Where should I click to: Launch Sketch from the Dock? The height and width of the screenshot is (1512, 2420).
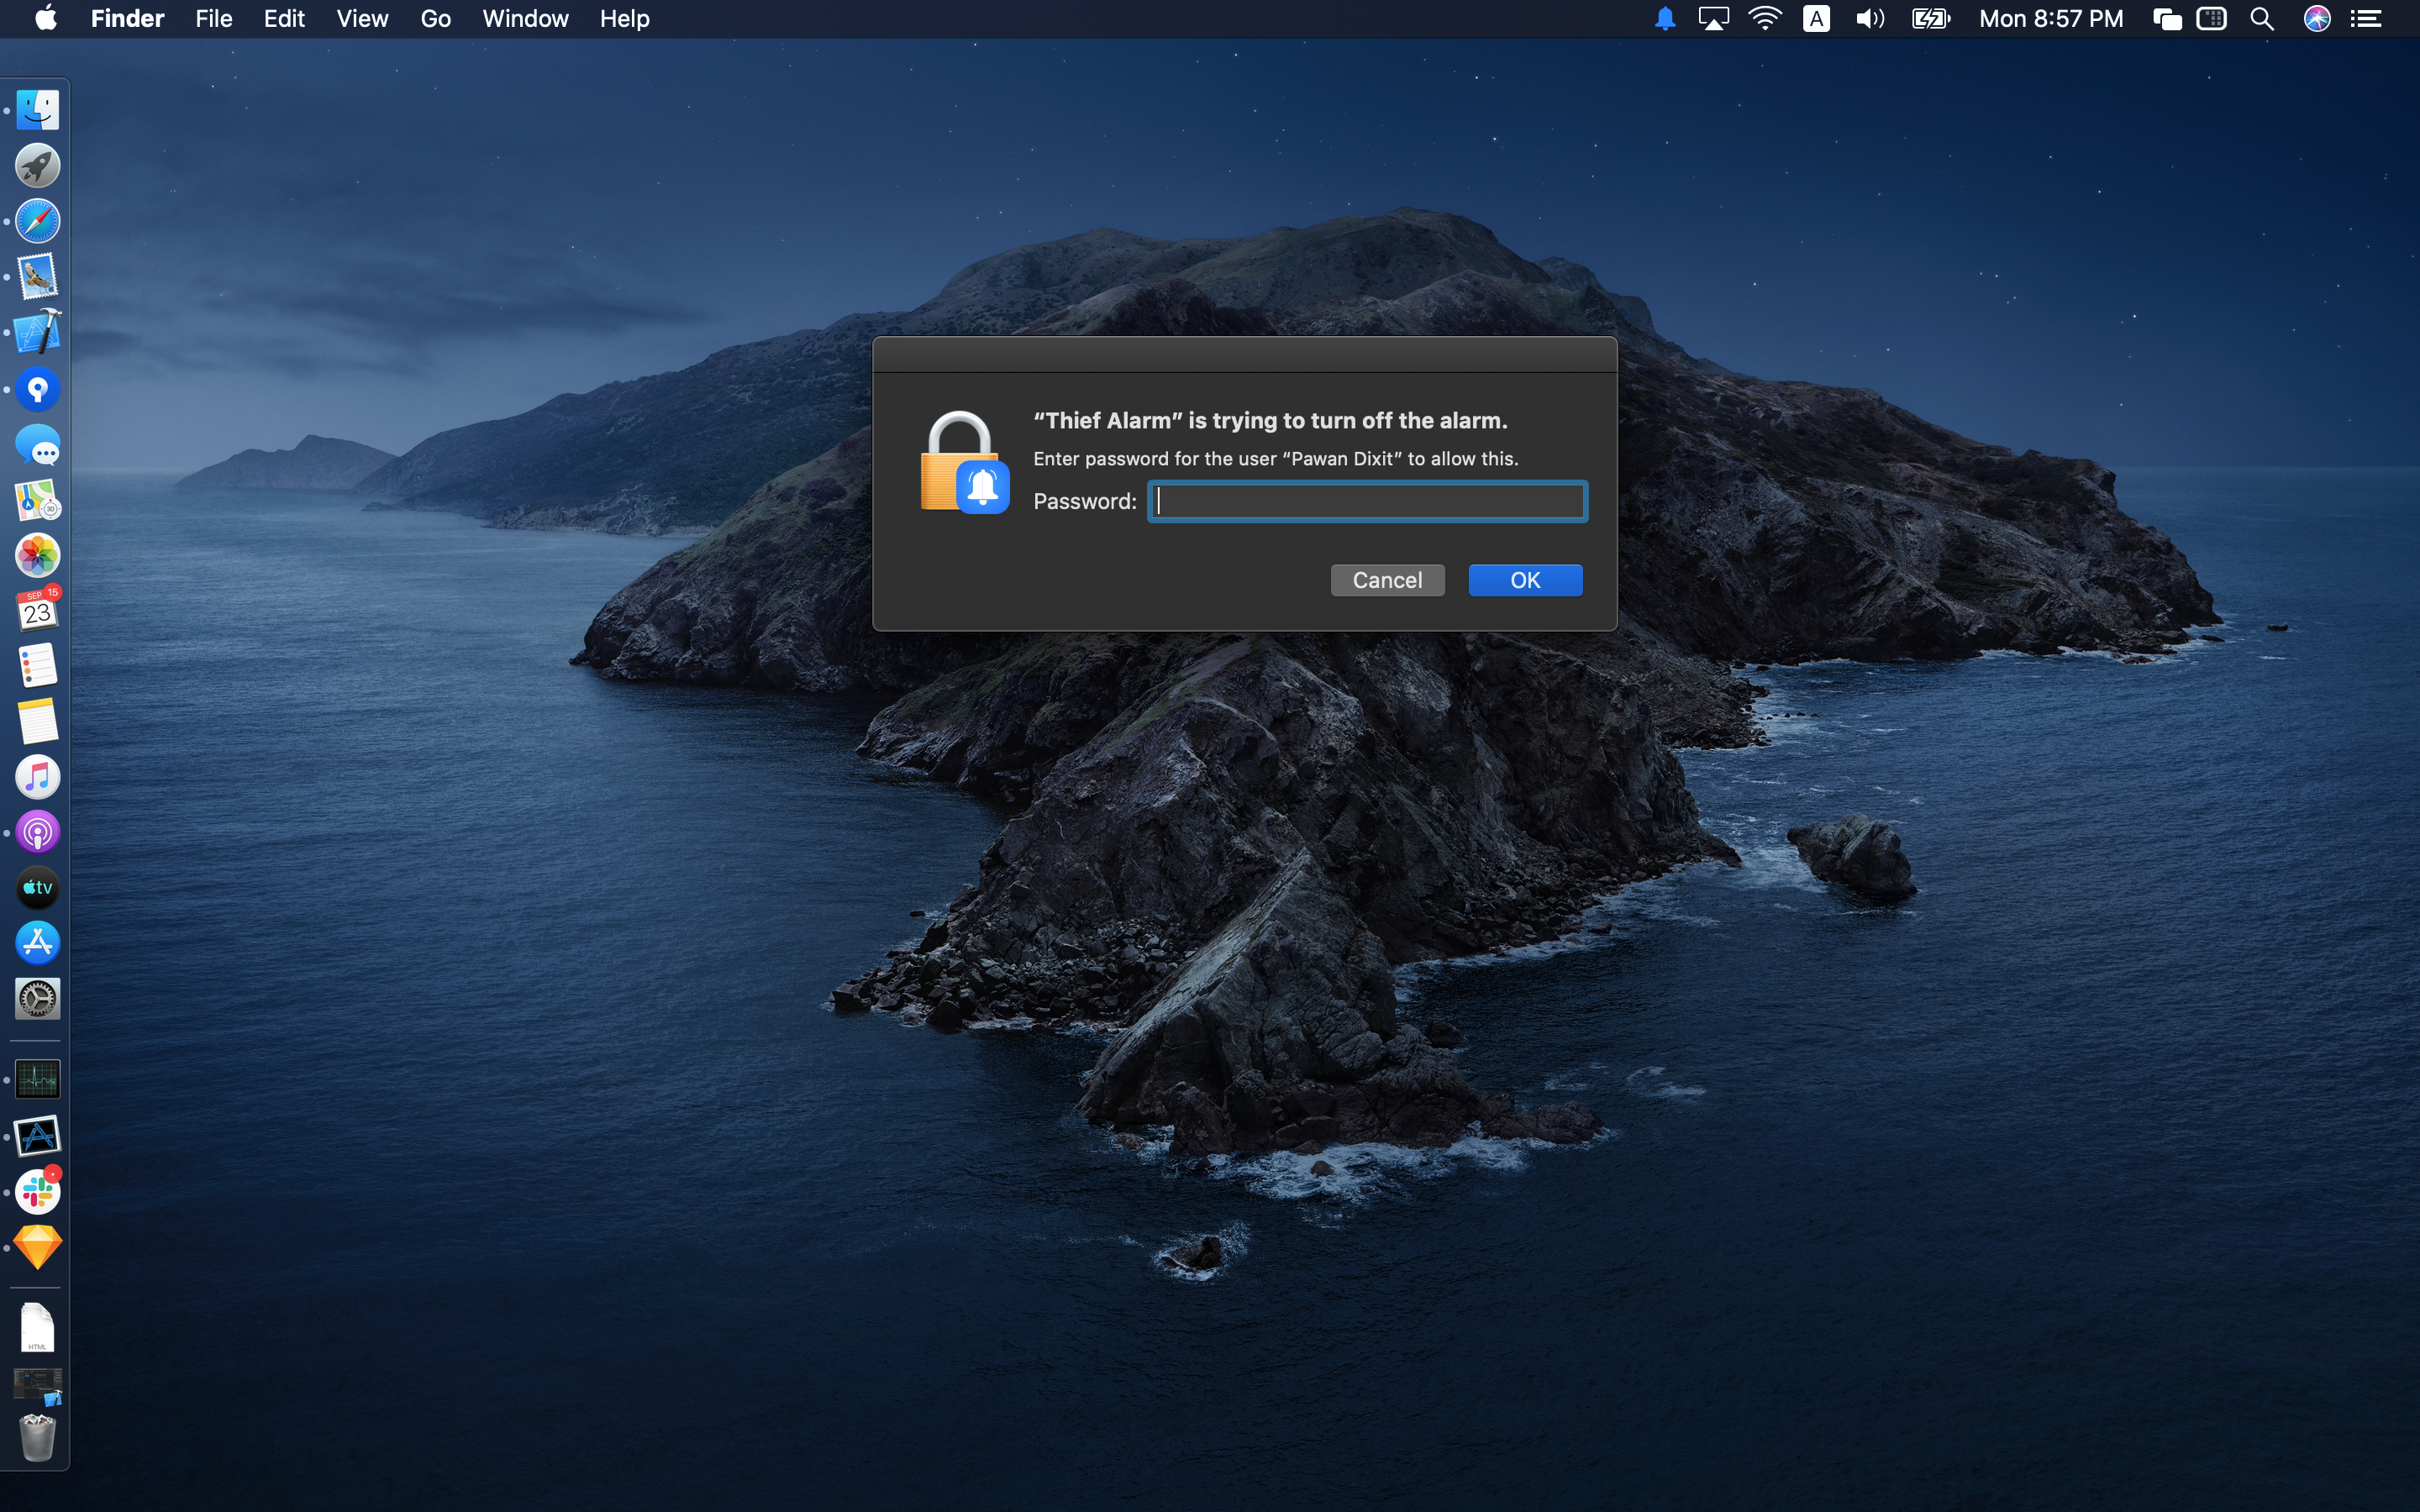(x=37, y=1247)
